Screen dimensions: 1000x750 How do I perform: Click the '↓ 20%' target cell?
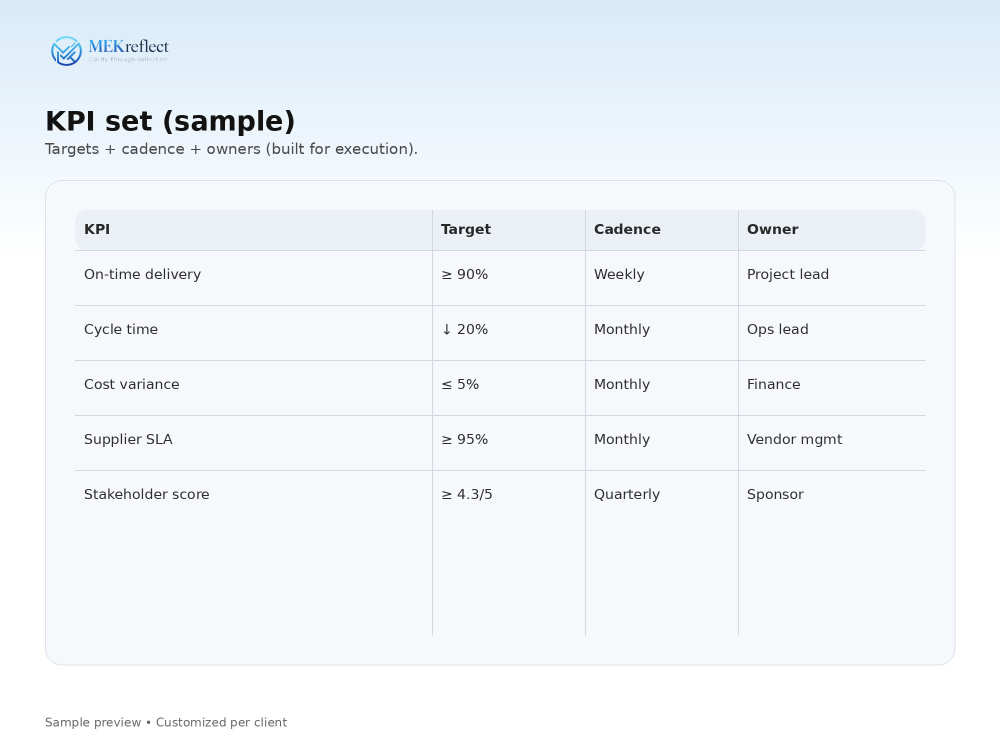tap(509, 333)
